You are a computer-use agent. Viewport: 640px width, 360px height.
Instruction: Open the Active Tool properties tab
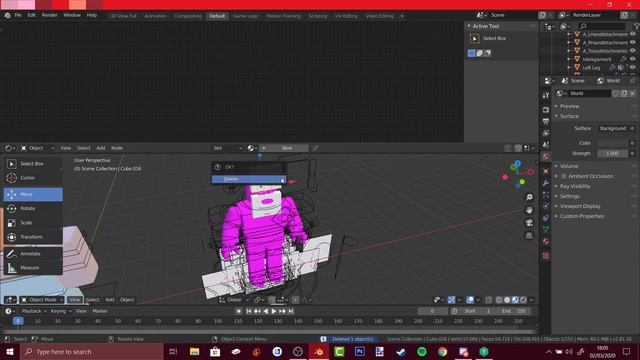546,95
